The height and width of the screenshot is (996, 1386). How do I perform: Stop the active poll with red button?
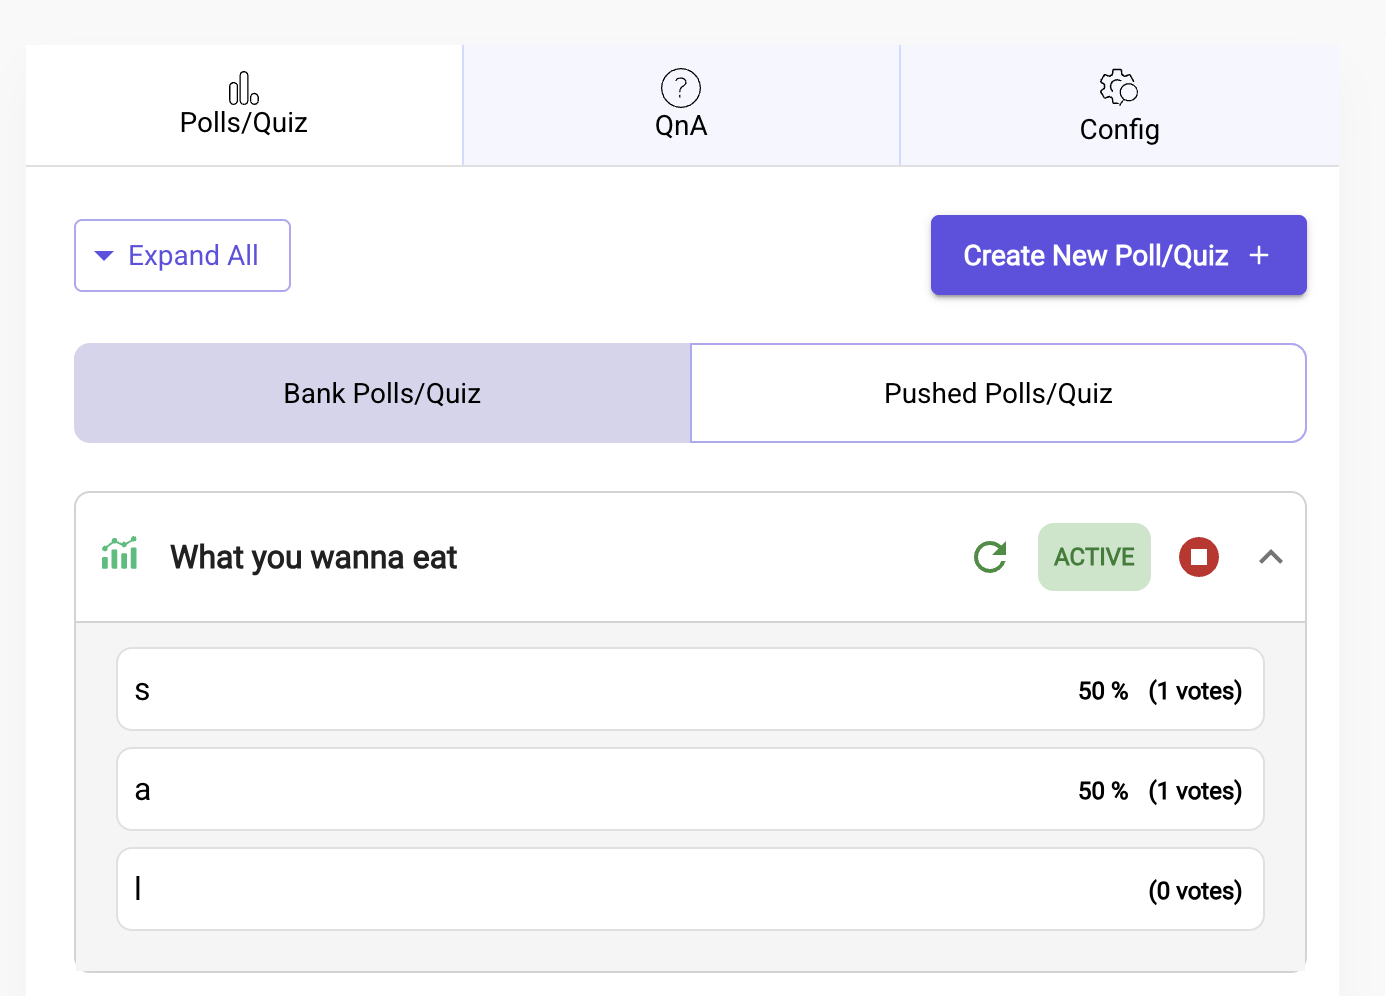(x=1198, y=557)
